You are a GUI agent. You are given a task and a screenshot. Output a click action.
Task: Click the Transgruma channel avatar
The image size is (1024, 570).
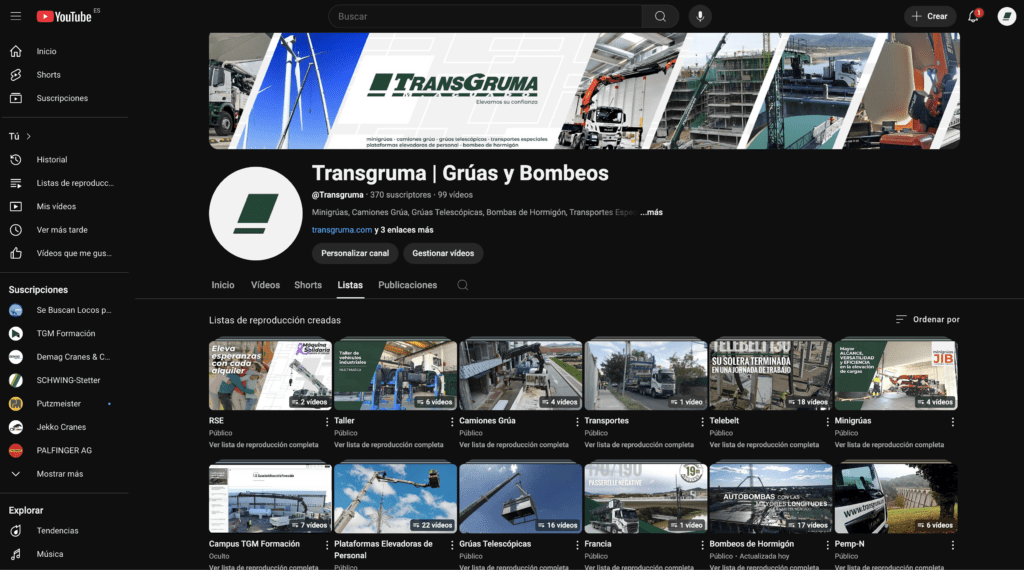tap(255, 214)
